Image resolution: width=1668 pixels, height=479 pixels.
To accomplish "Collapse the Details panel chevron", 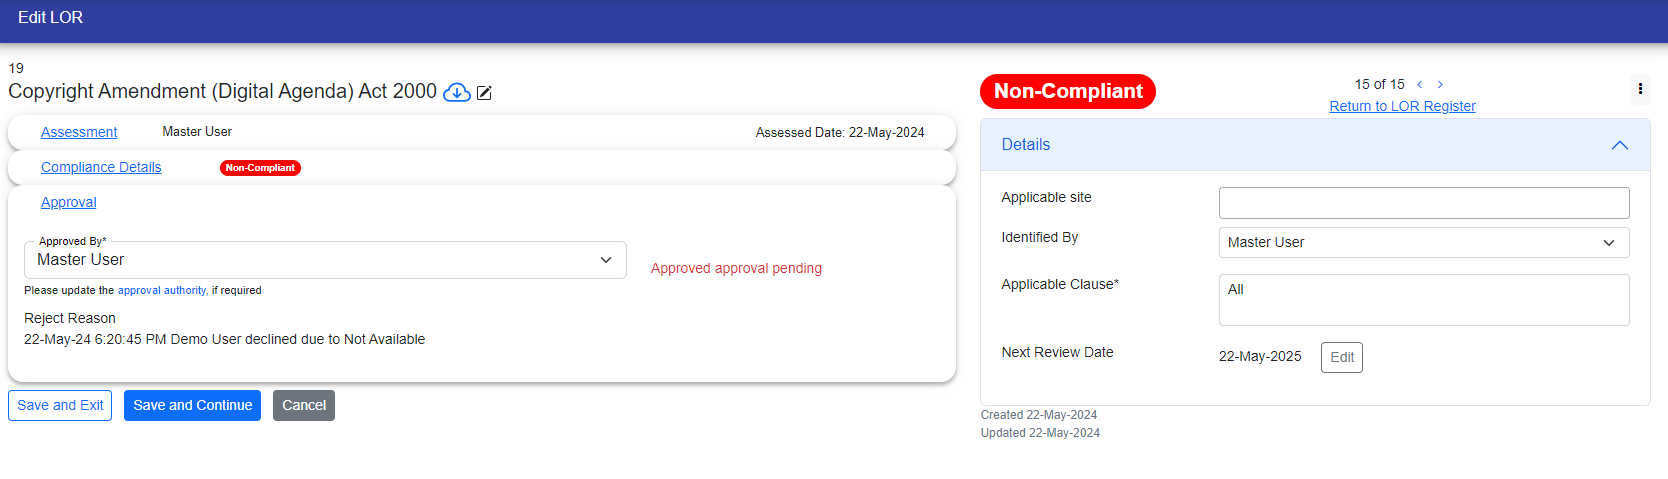I will (x=1619, y=145).
